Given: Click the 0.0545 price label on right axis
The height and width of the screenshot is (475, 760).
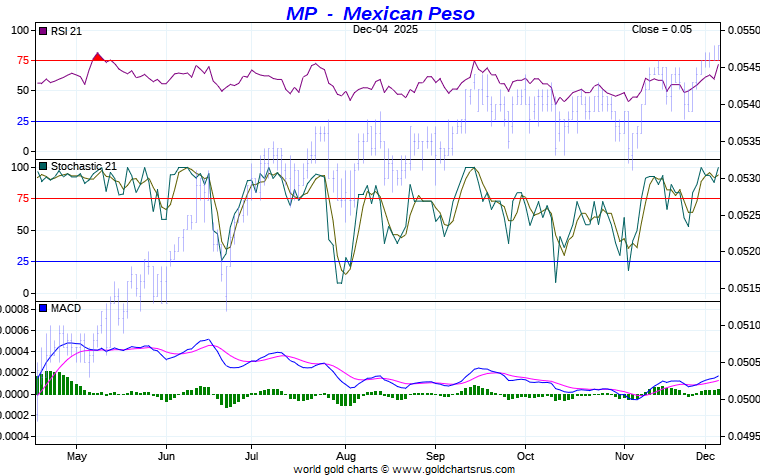Looking at the screenshot, I should [744, 67].
